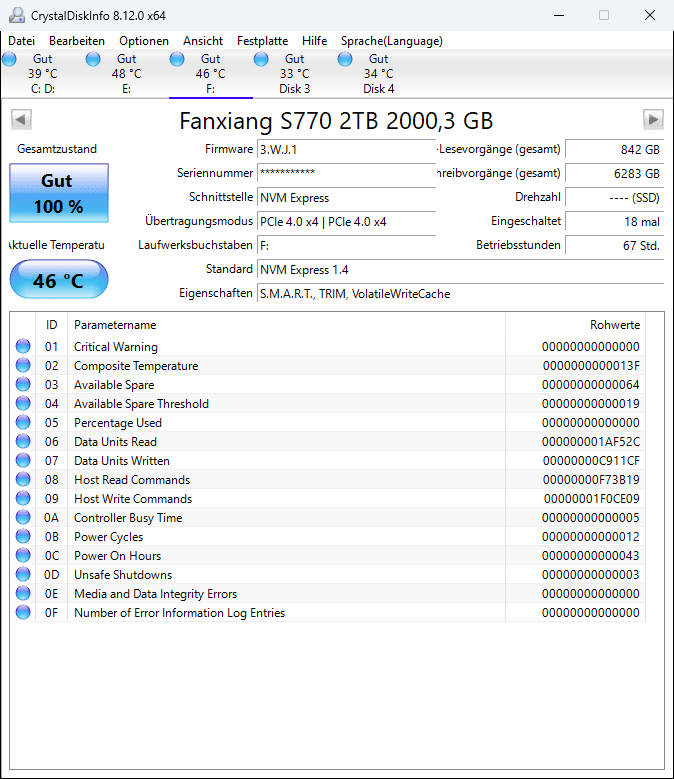Click raw value 00000001F0CE09

592,499
